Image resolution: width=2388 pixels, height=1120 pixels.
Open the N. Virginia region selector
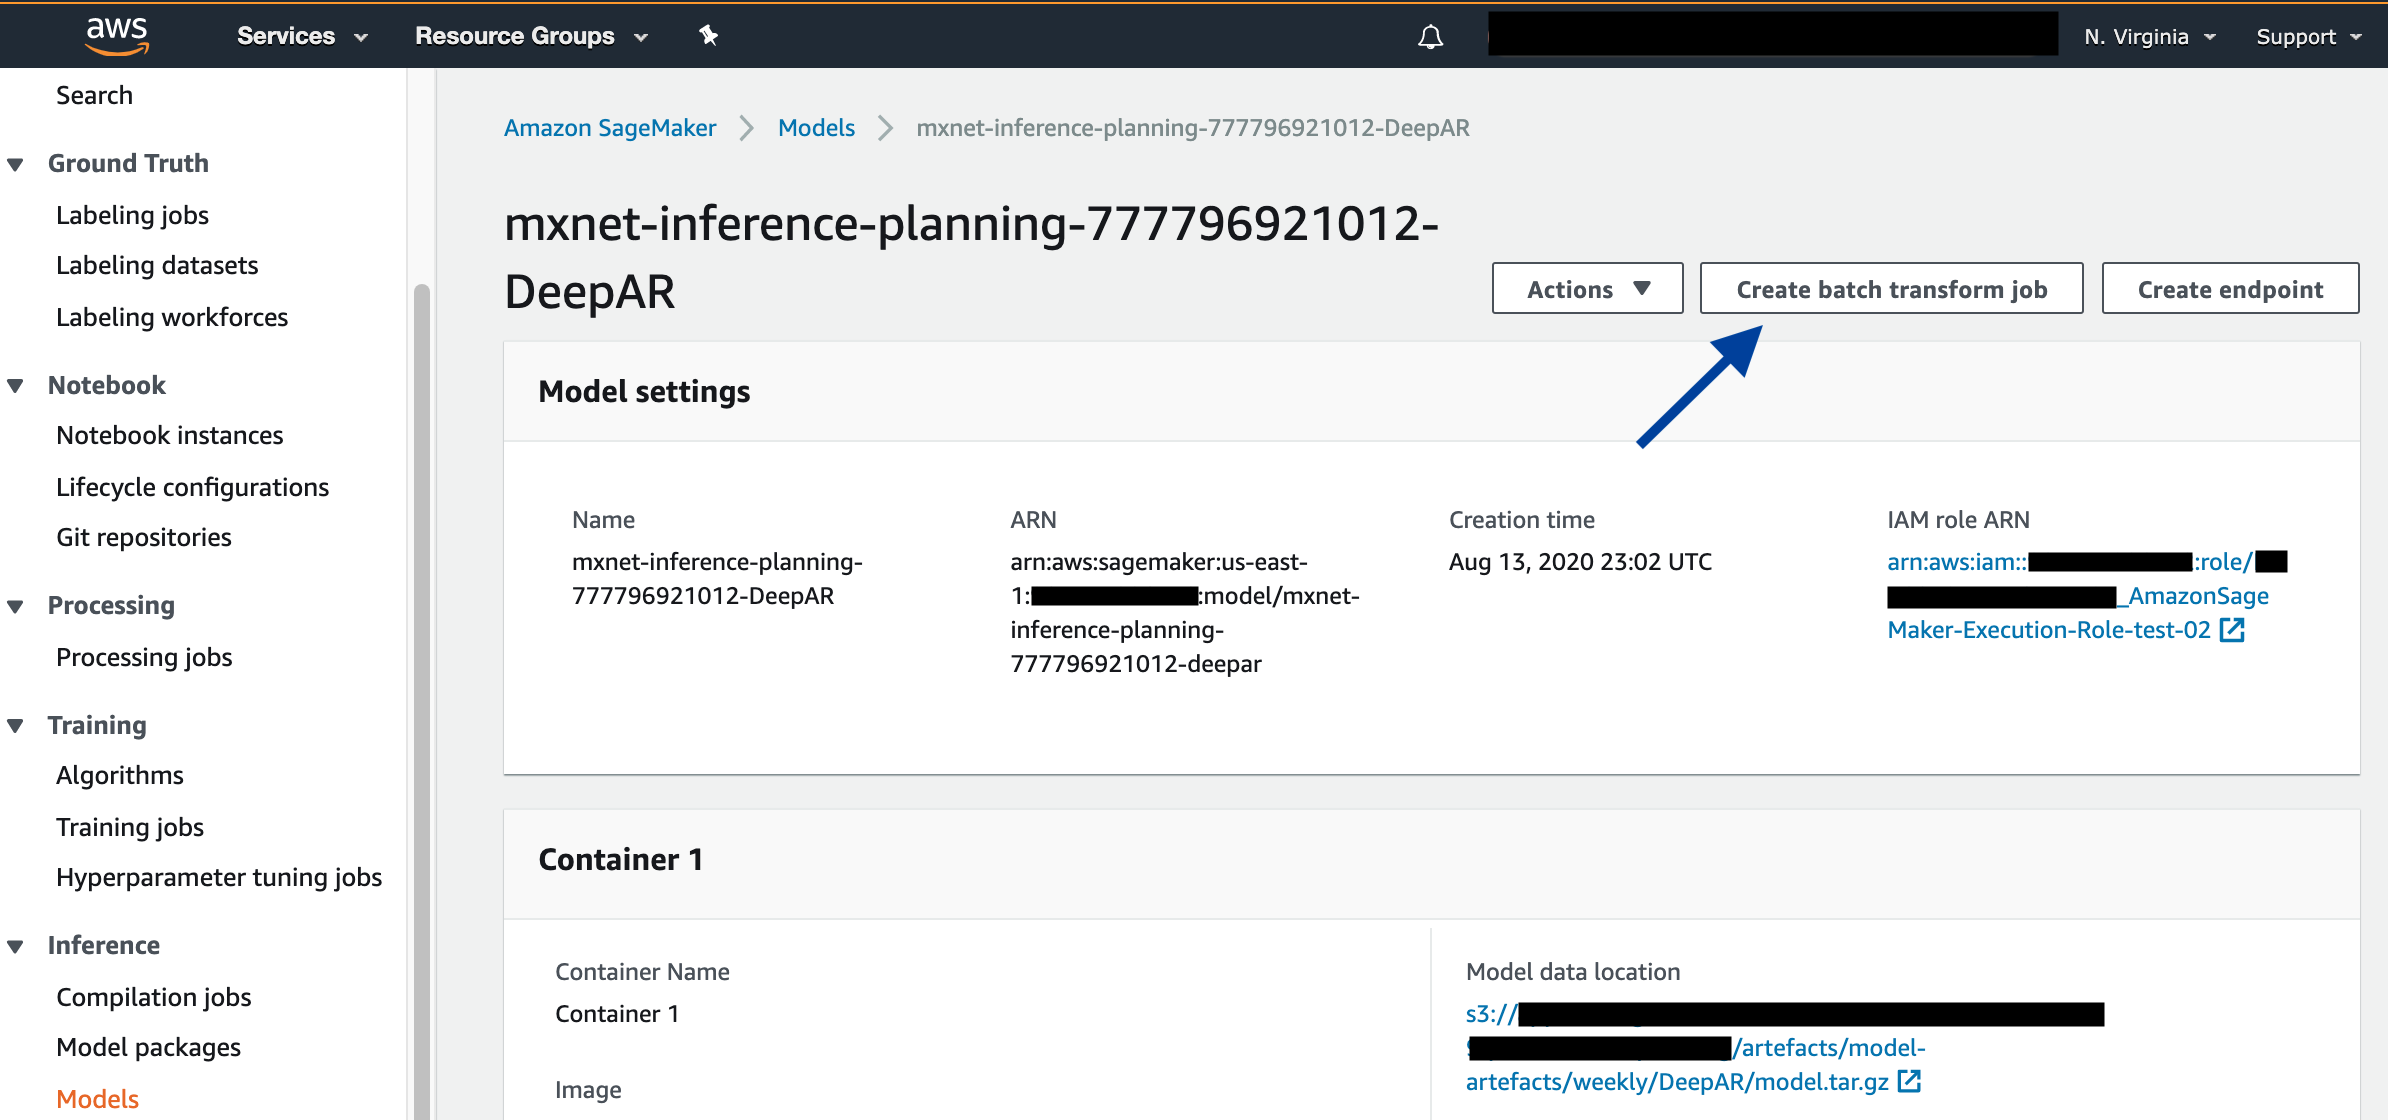[x=2149, y=37]
